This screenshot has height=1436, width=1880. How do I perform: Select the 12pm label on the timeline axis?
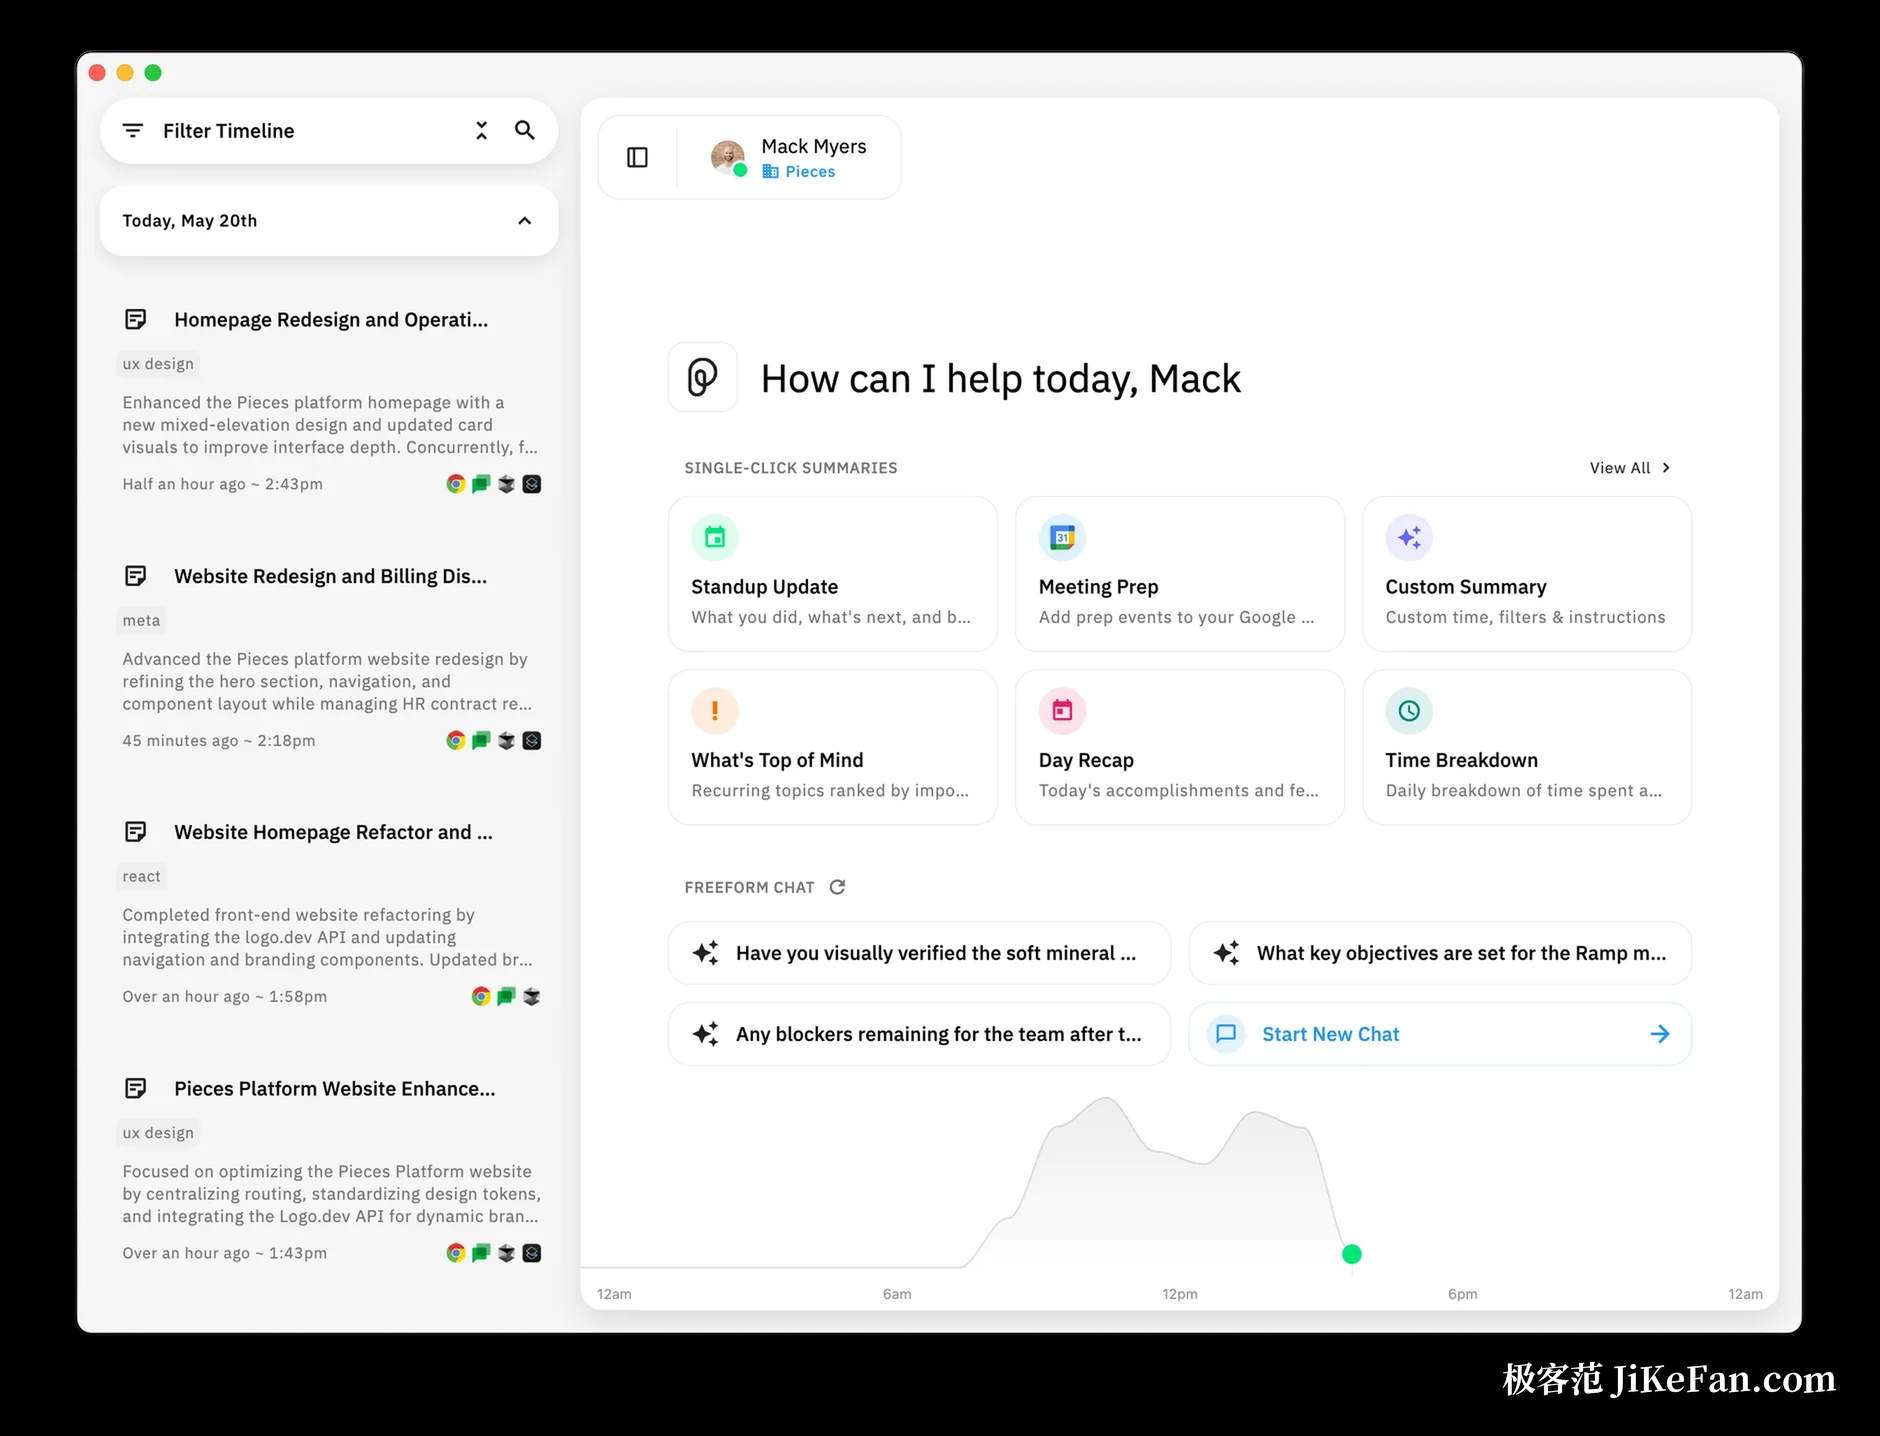(x=1180, y=1294)
